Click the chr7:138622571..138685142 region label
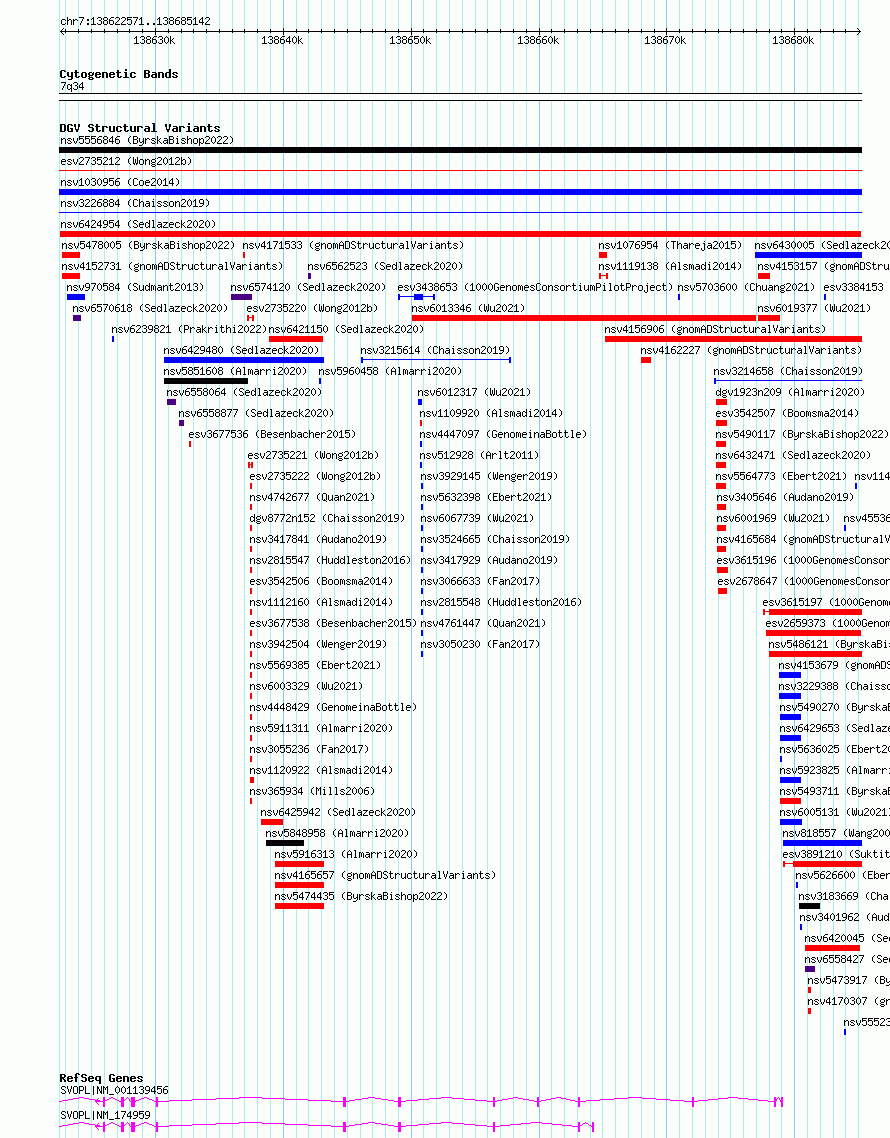Image resolution: width=890 pixels, height=1138 pixels. [135, 21]
